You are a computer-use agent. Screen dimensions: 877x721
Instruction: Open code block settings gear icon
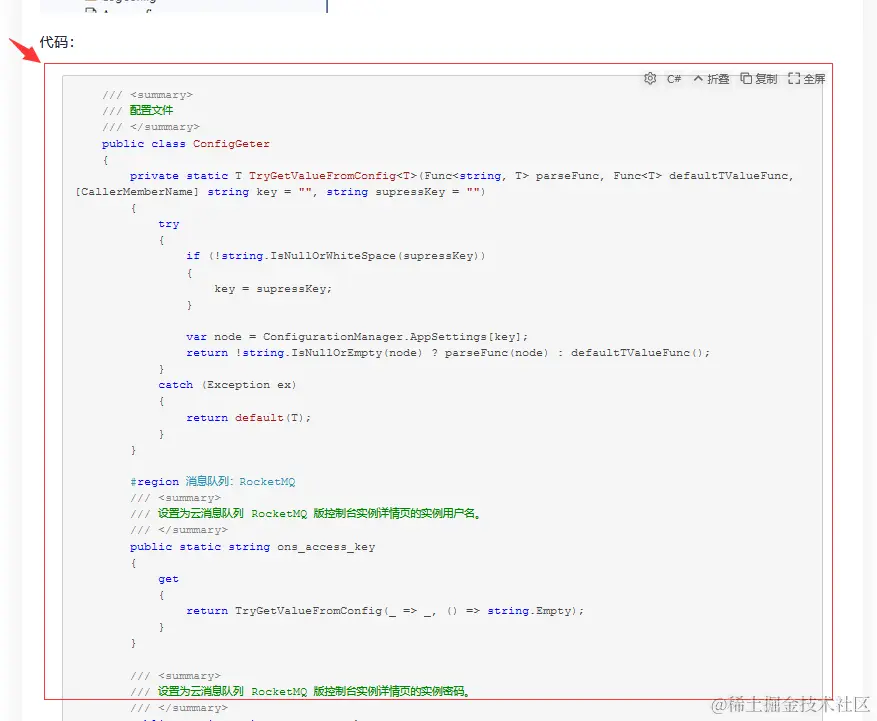pyautogui.click(x=649, y=79)
